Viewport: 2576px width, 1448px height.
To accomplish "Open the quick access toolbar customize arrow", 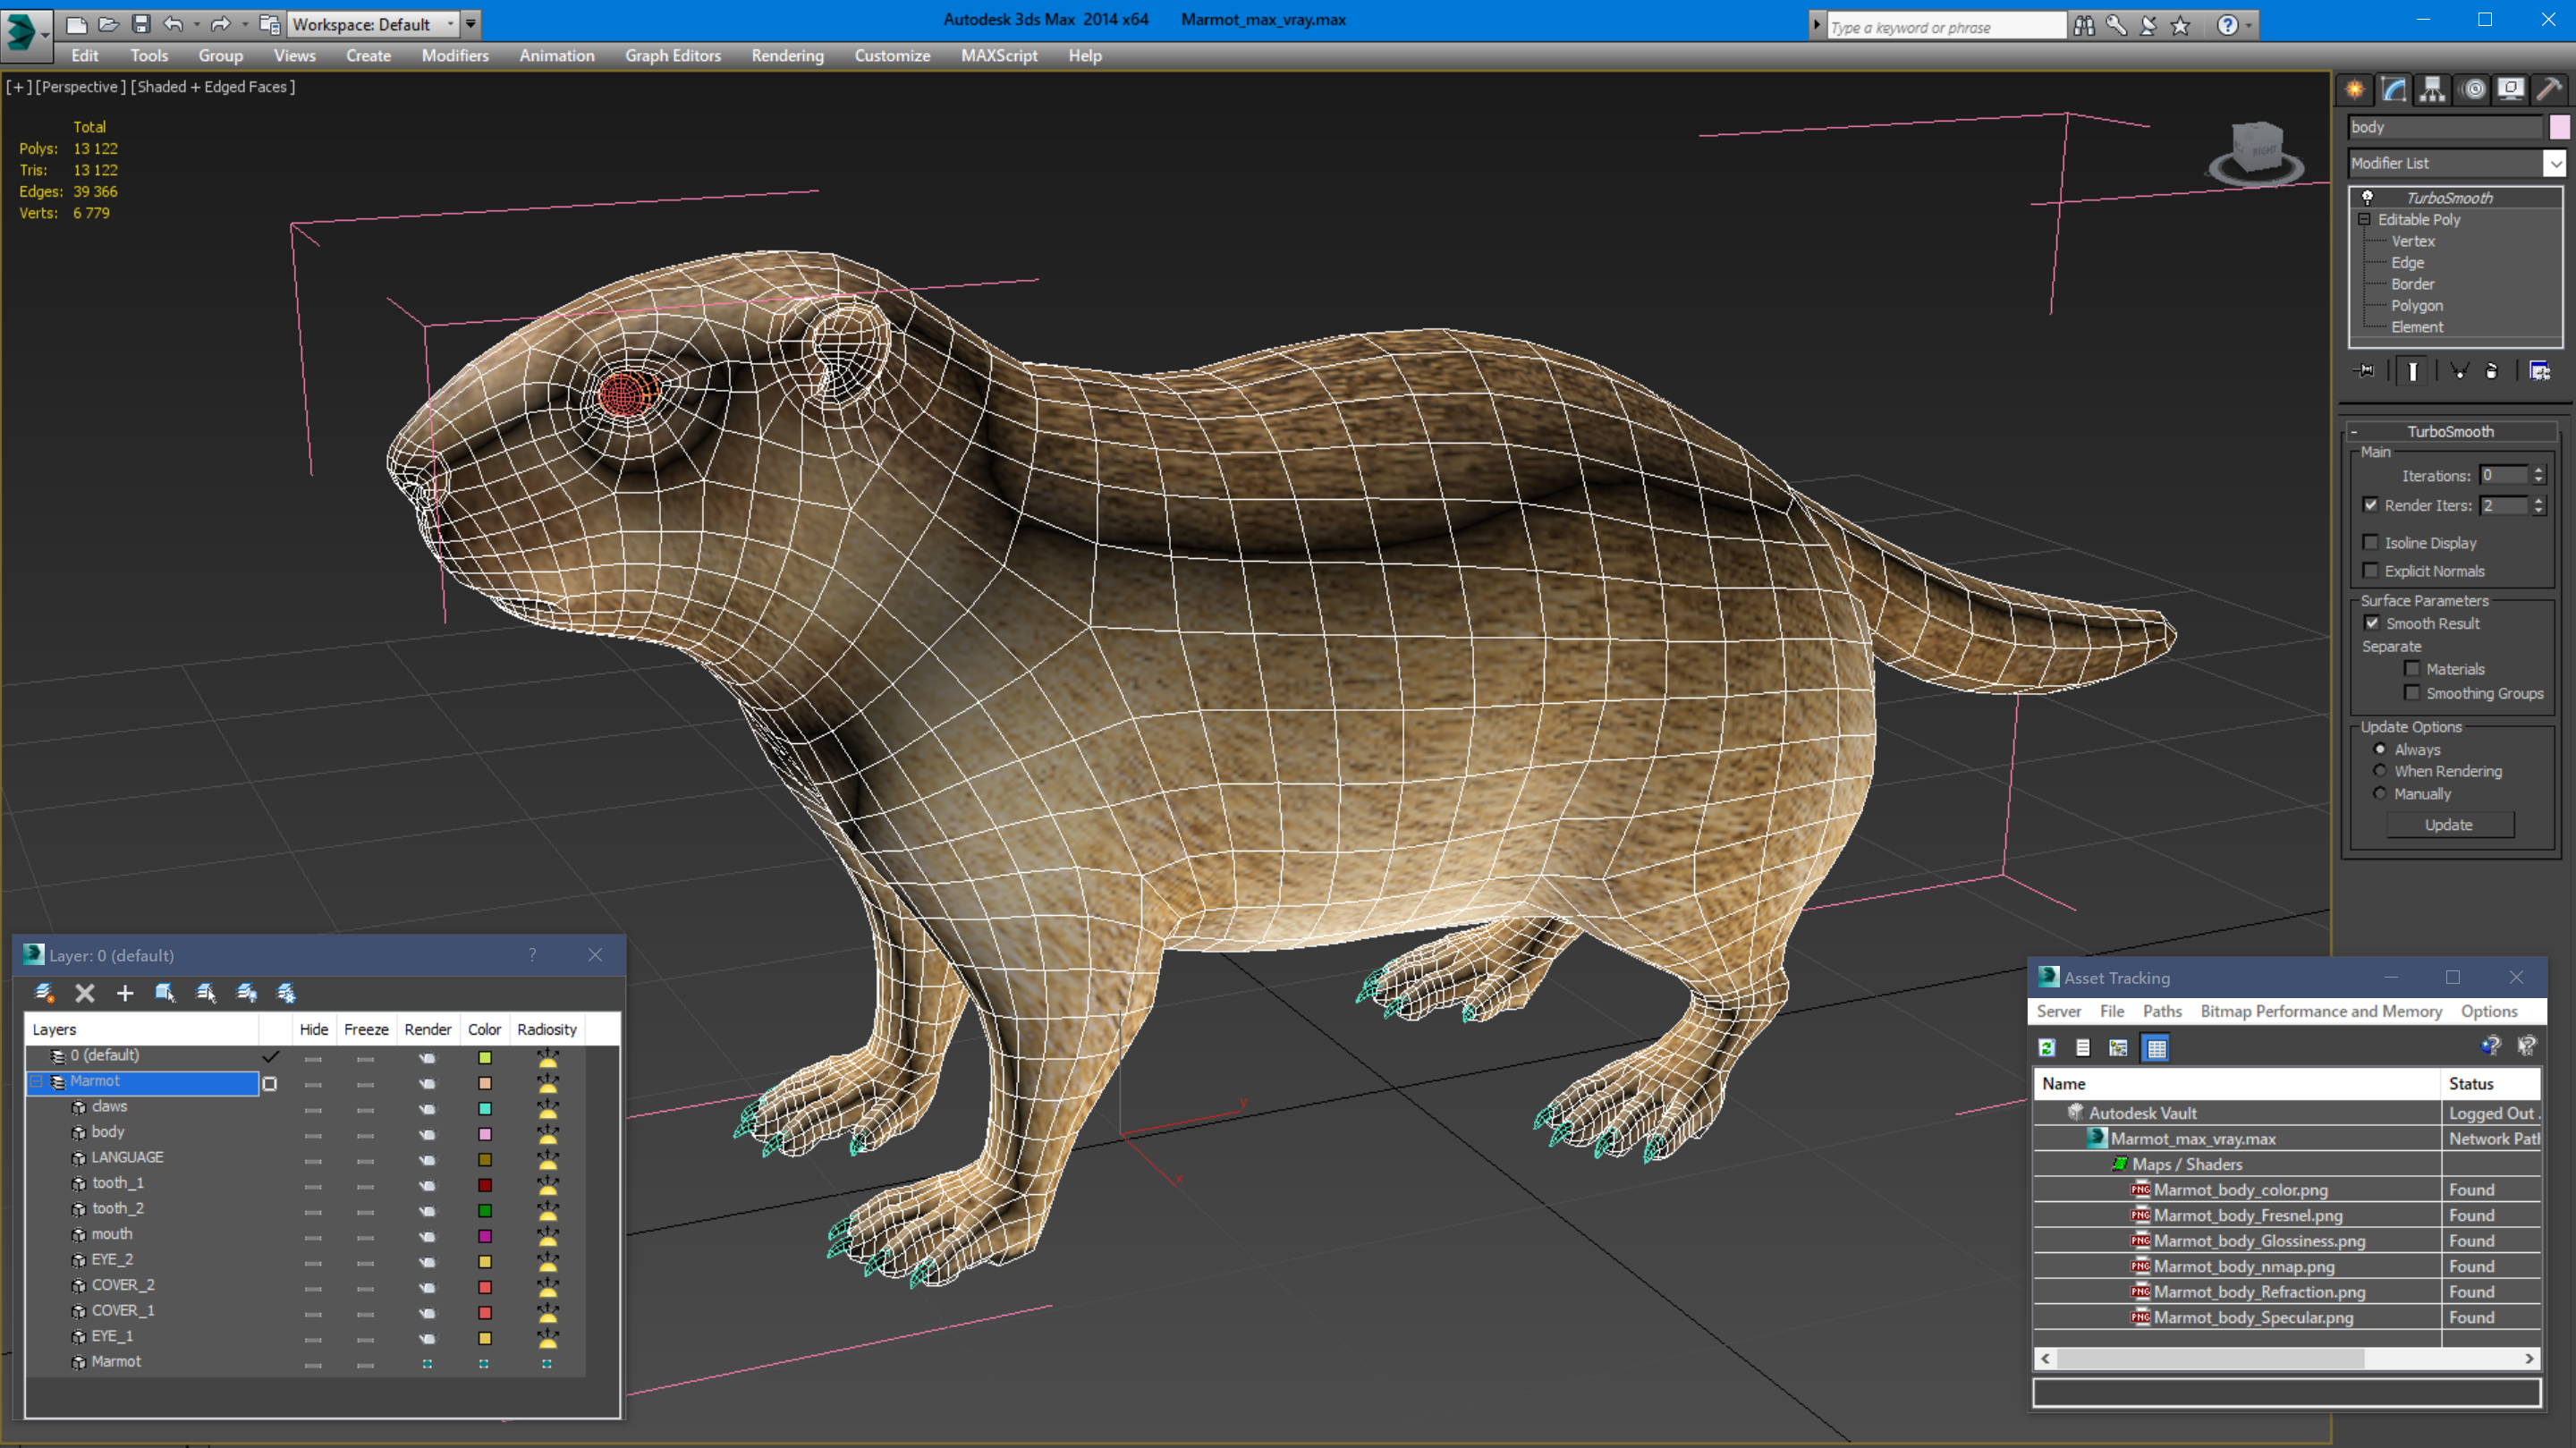I will click(x=471, y=24).
